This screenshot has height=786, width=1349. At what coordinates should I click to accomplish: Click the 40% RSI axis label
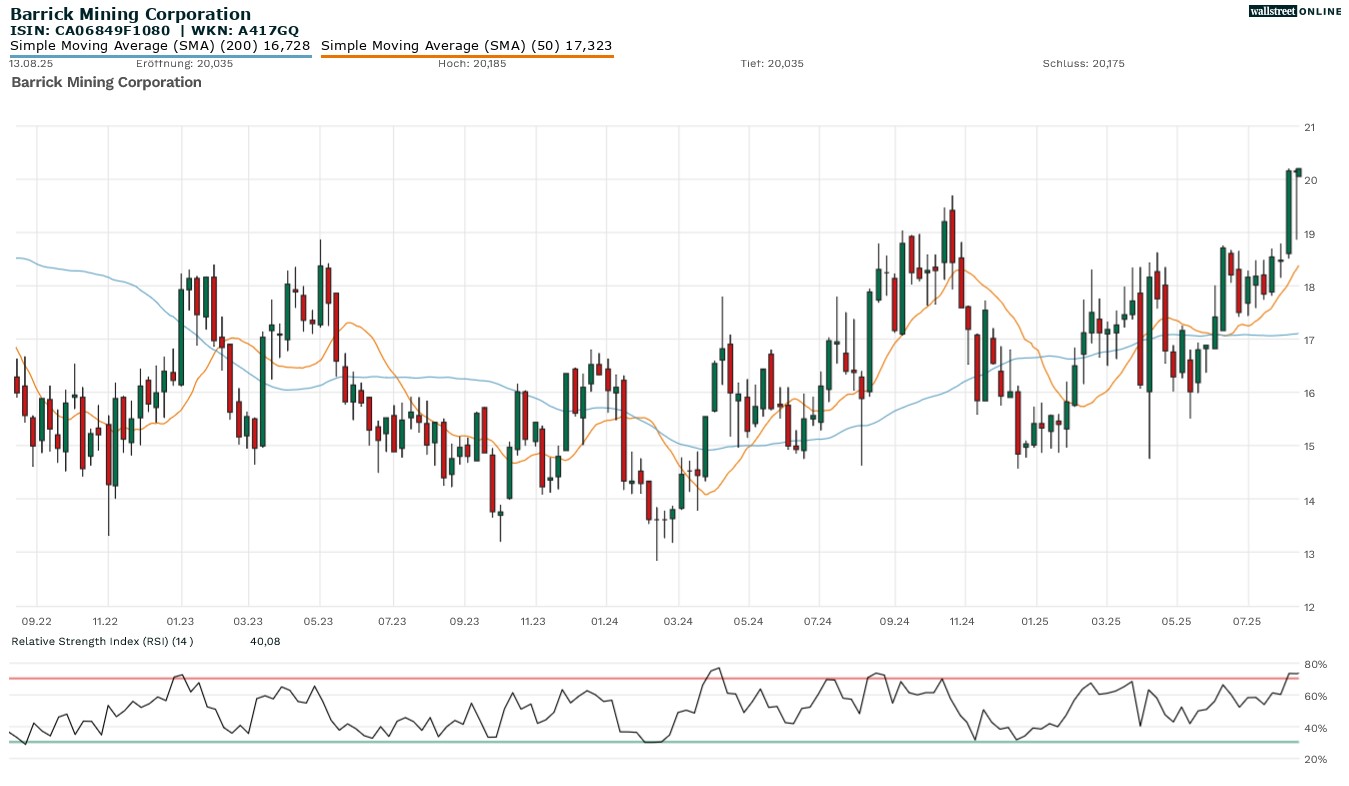pyautogui.click(x=1315, y=728)
